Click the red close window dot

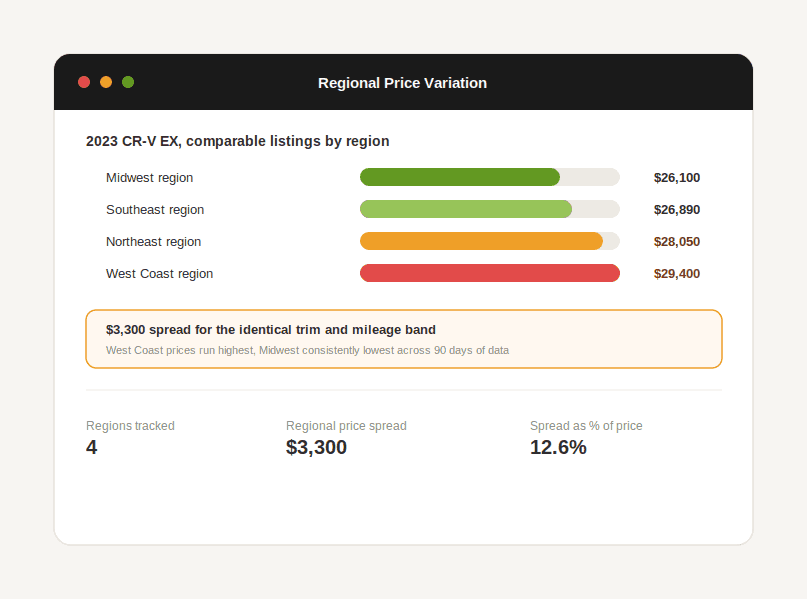pyautogui.click(x=84, y=82)
